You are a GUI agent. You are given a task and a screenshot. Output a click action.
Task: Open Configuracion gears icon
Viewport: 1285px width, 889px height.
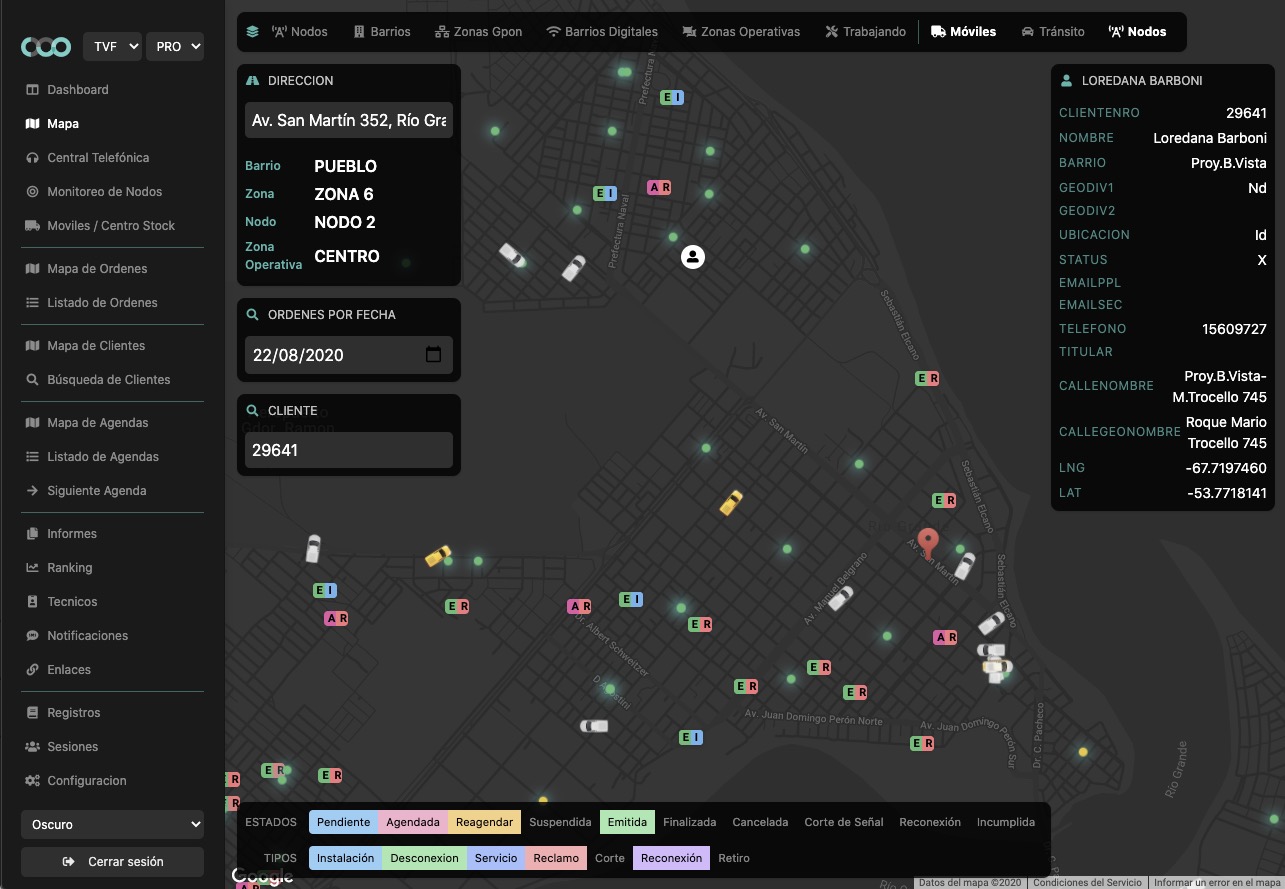pyautogui.click(x=32, y=781)
